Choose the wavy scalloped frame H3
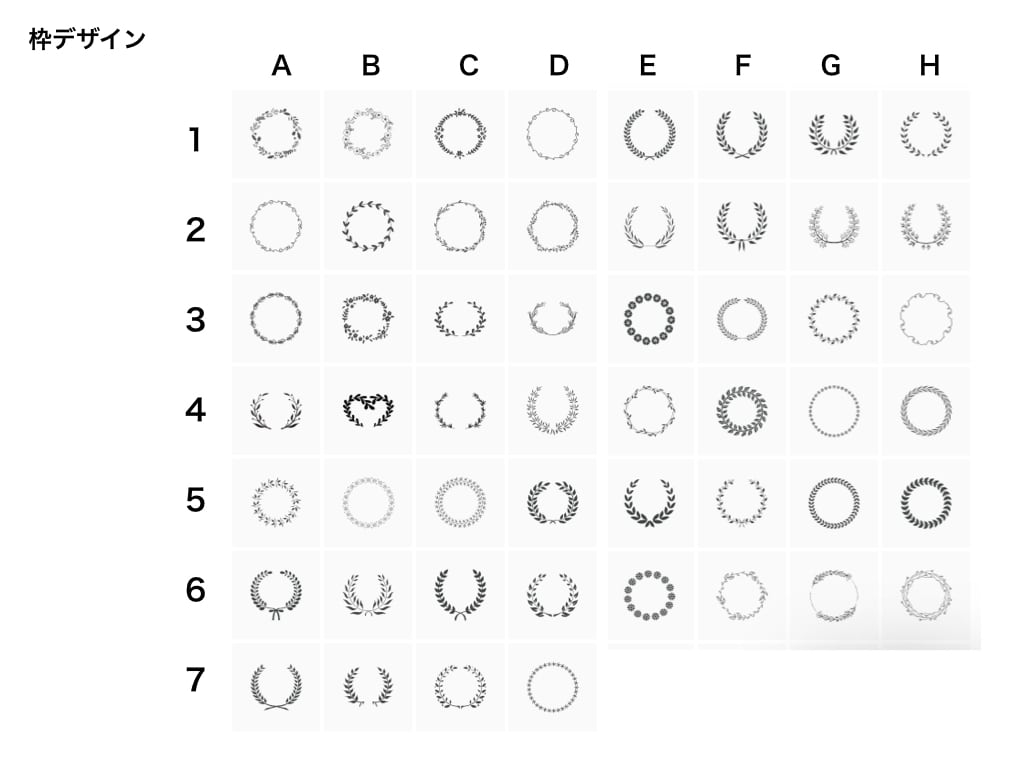 coord(925,319)
